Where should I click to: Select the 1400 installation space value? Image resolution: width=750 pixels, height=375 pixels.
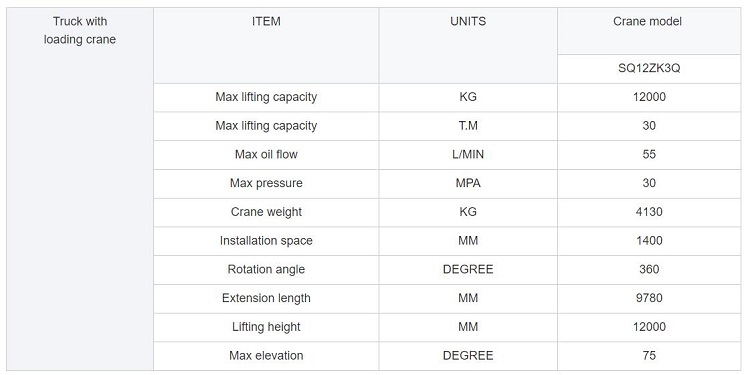(649, 241)
